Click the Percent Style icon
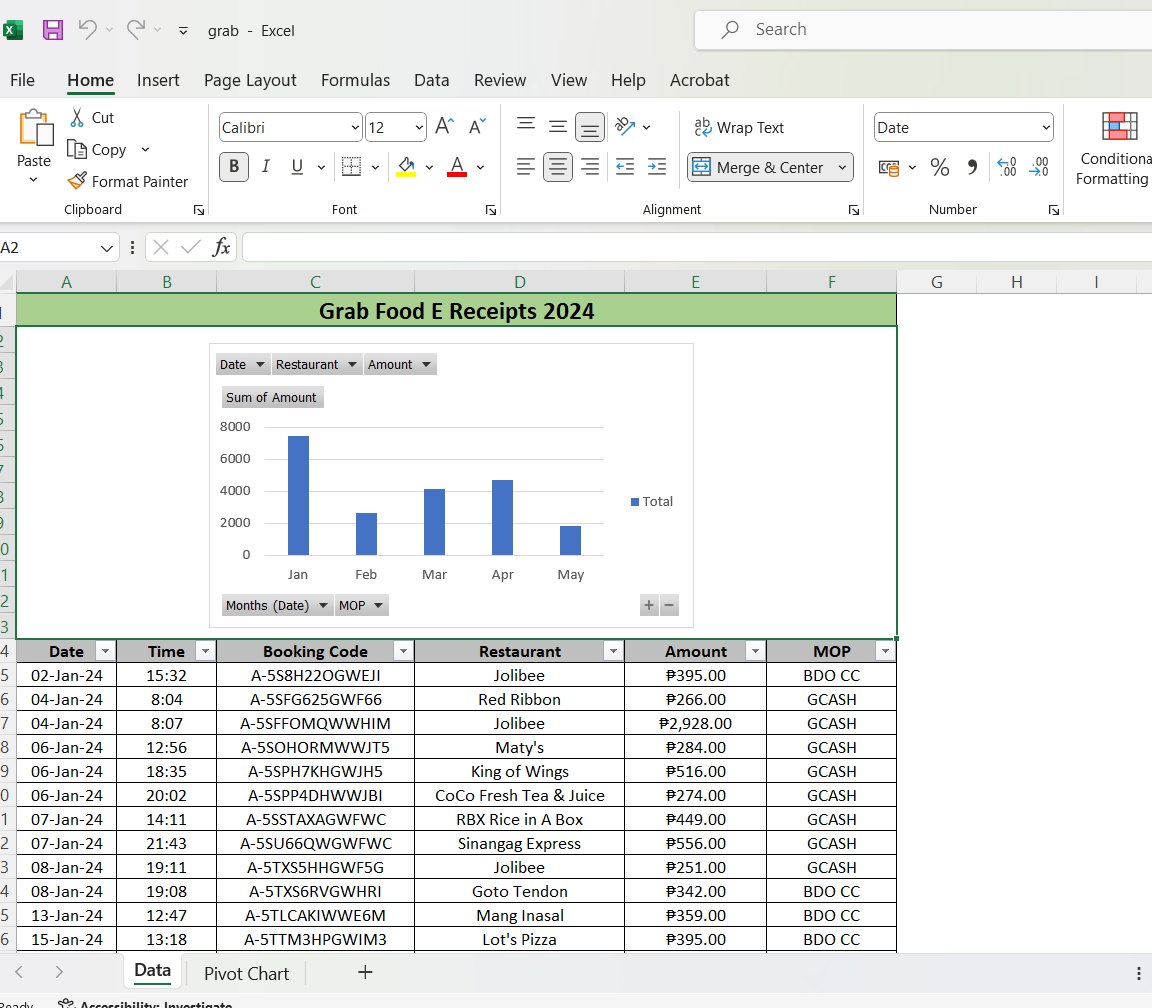The height and width of the screenshot is (1008, 1152). [939, 168]
